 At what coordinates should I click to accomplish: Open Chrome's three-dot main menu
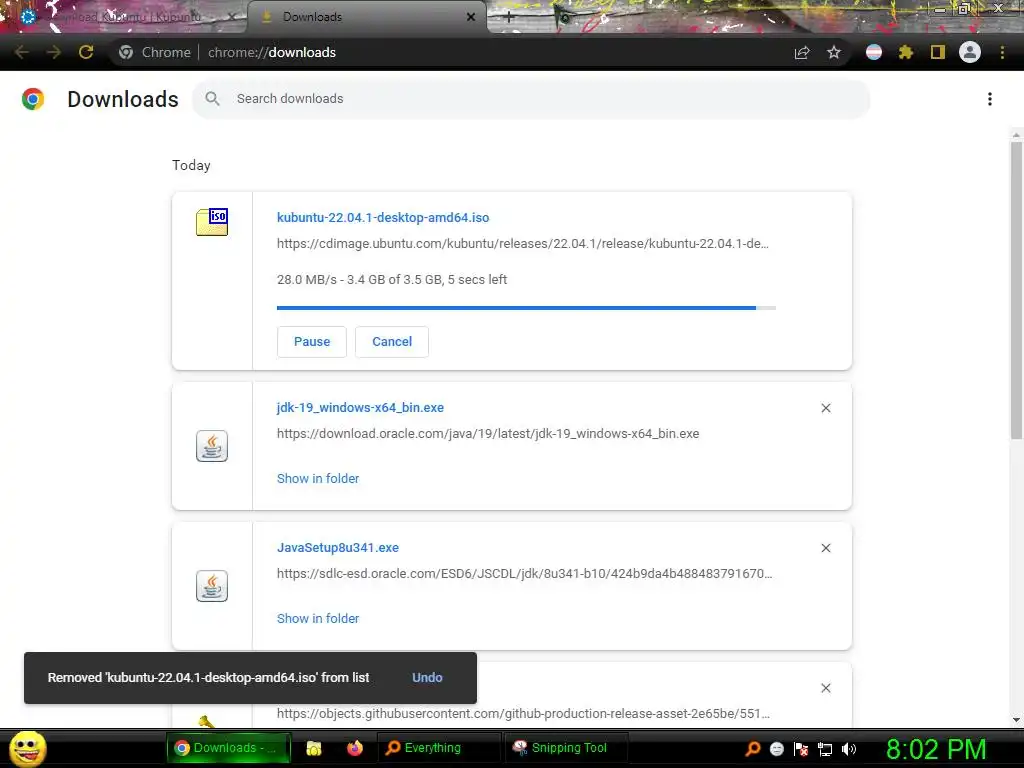1002,52
